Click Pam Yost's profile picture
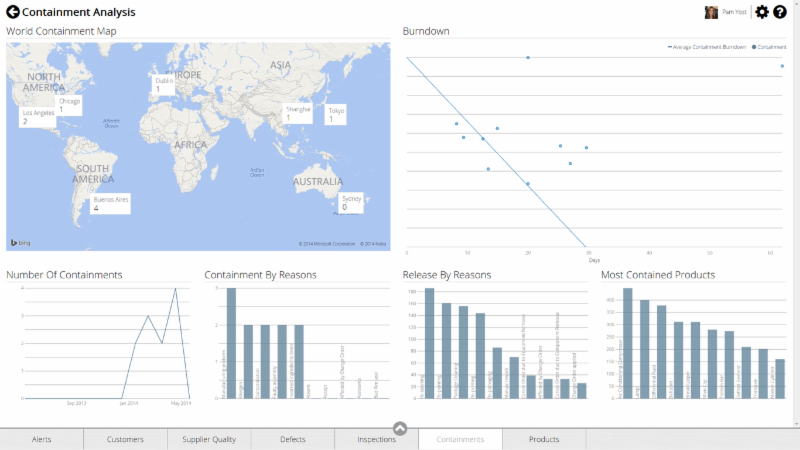Screen dimensions: 800x450 711,12
